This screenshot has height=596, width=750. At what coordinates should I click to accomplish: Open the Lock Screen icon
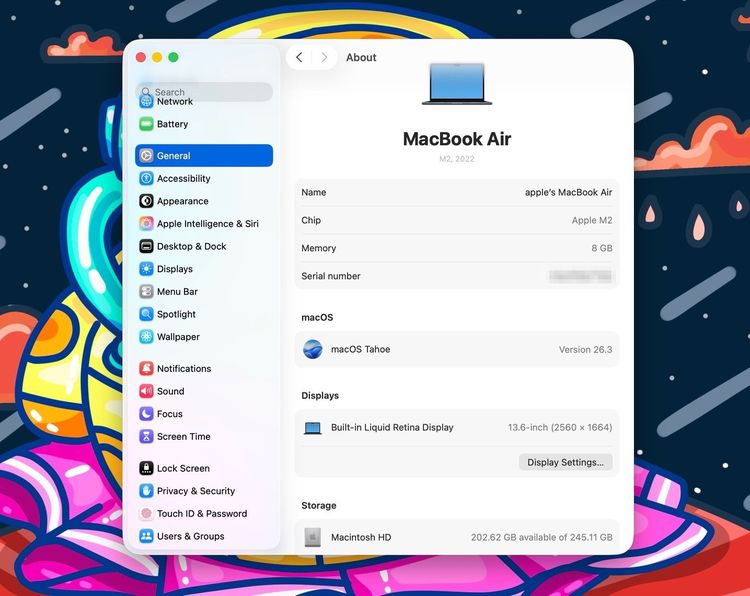click(x=146, y=468)
